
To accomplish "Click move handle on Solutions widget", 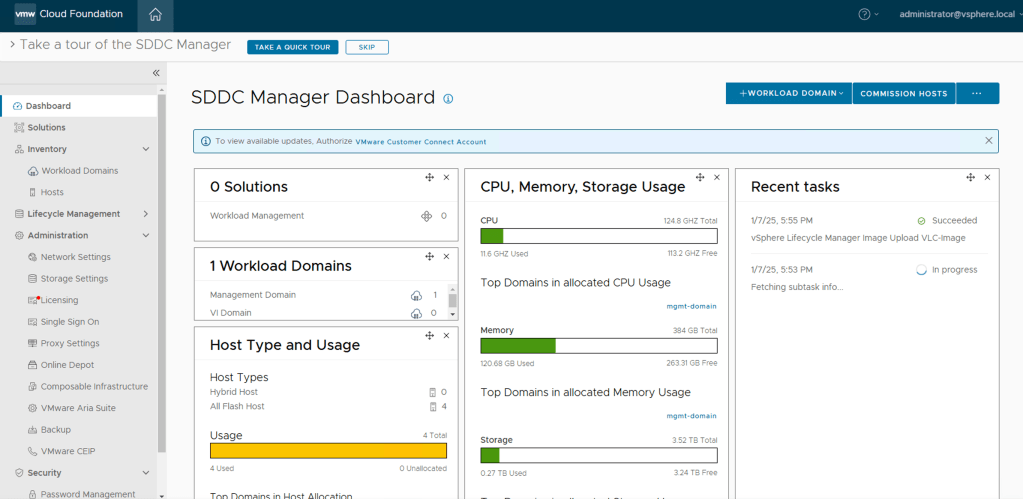I will pos(429,177).
